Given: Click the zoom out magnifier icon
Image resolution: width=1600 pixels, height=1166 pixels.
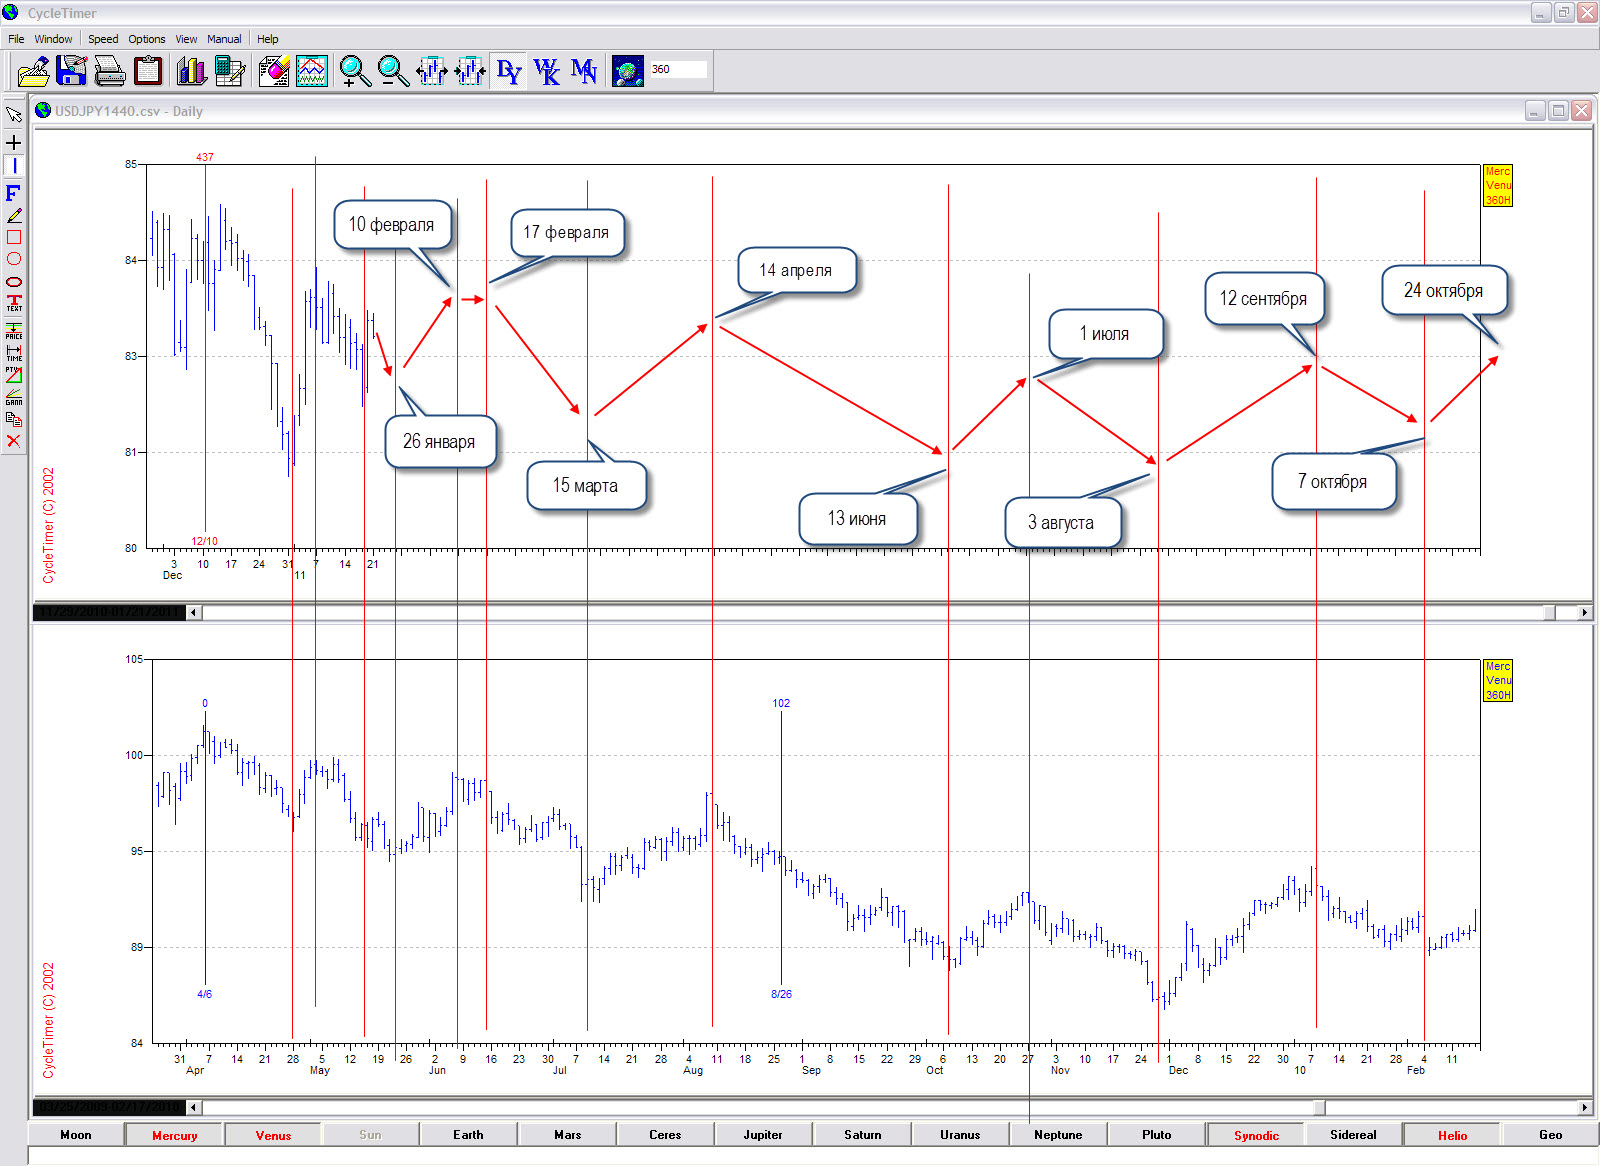Looking at the screenshot, I should coord(393,71).
